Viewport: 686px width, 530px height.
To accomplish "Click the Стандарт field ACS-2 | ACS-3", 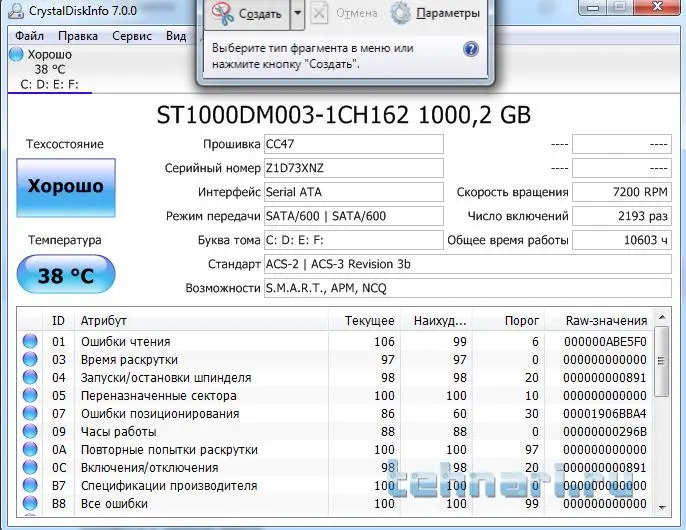I will pos(468,264).
